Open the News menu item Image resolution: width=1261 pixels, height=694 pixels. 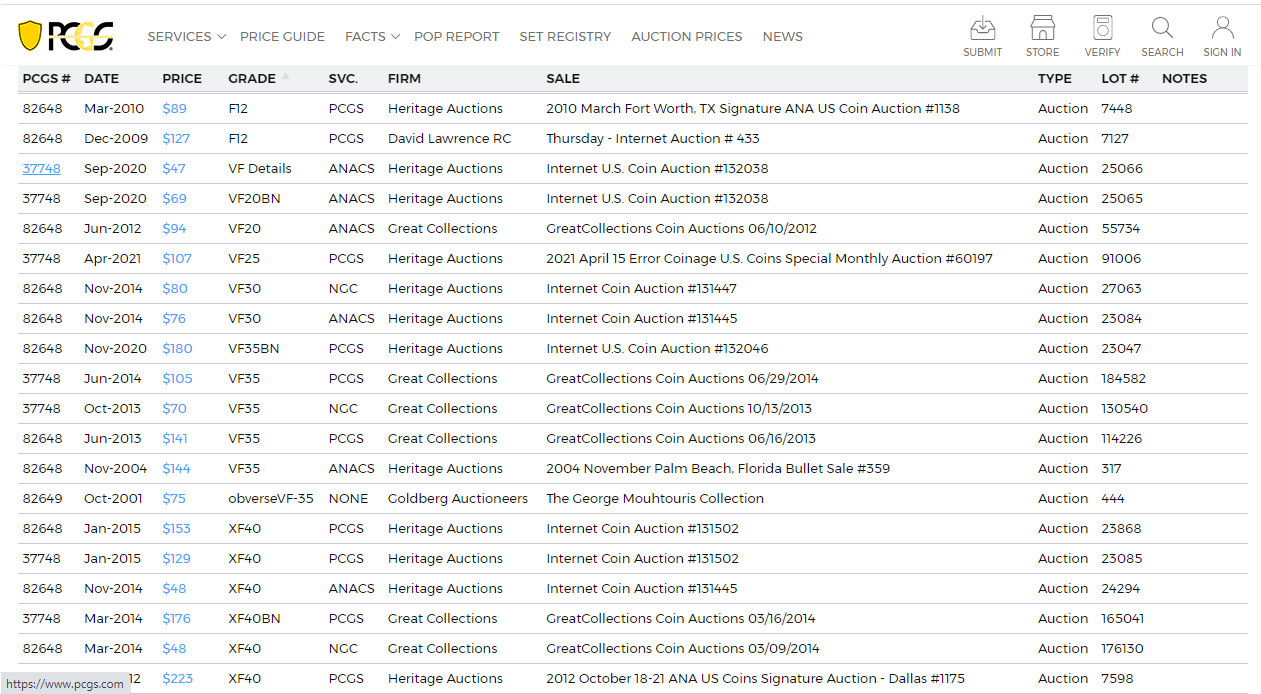click(x=782, y=36)
